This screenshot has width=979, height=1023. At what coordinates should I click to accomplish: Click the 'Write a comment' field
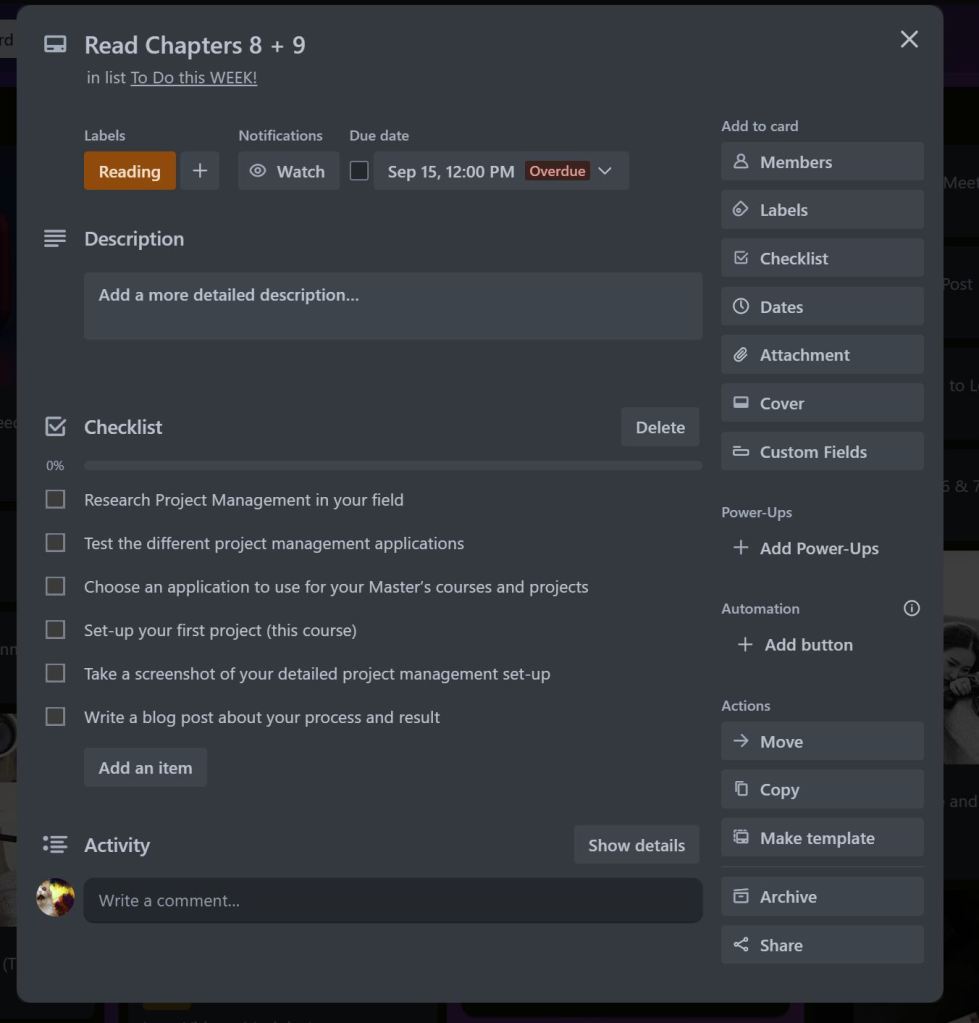coord(392,901)
